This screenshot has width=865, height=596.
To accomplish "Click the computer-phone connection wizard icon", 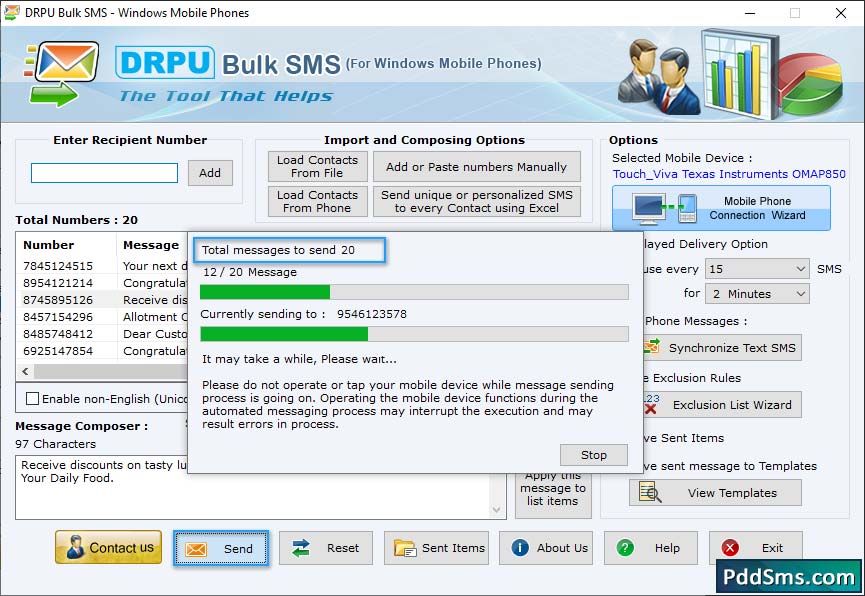I will 665,209.
